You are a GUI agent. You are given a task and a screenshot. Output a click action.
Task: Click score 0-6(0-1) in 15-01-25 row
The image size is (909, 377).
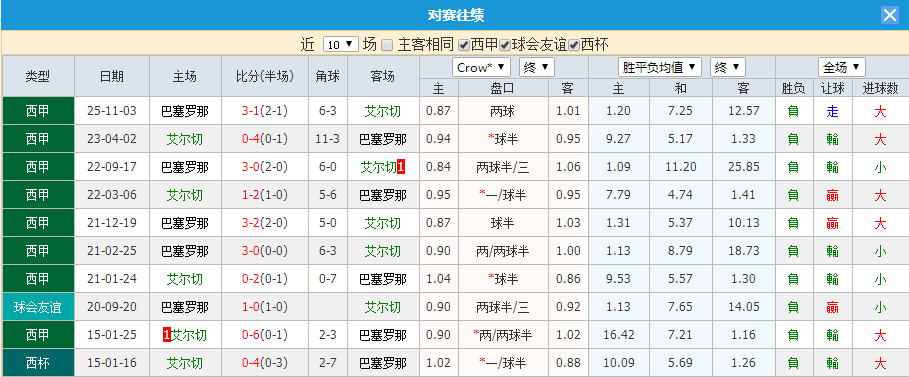point(265,335)
